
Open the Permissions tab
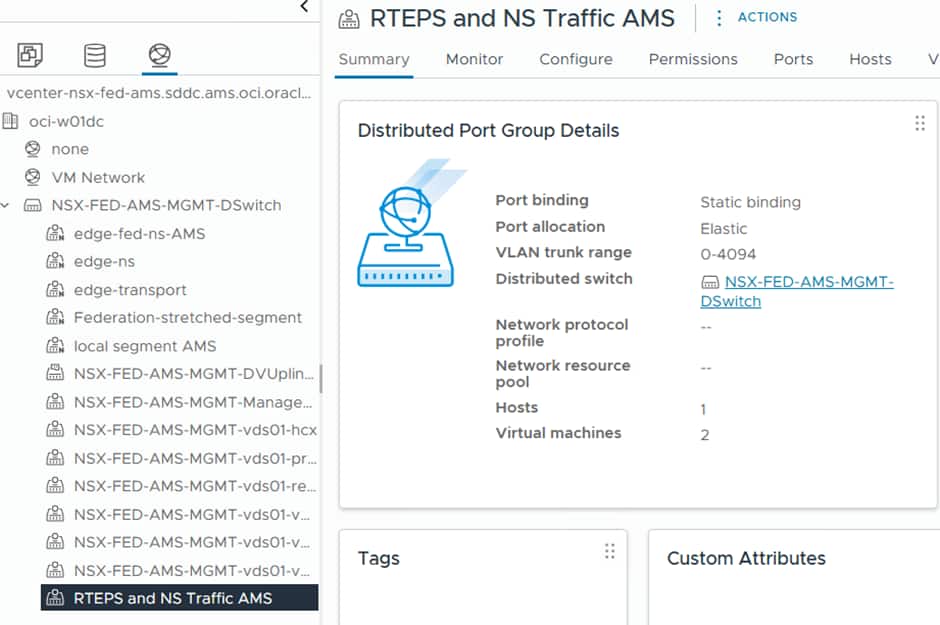point(693,59)
